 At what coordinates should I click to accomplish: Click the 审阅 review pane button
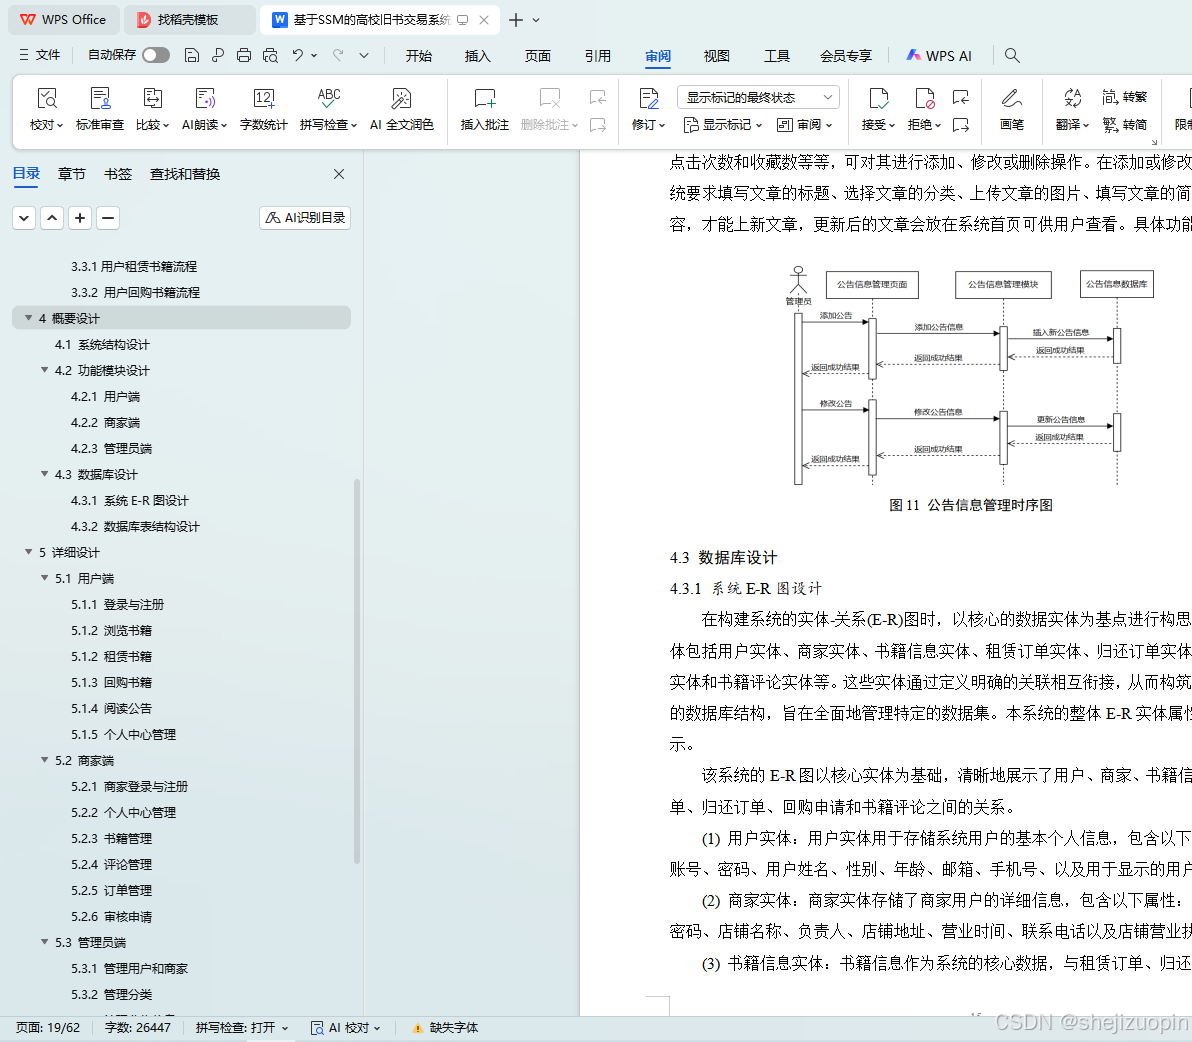click(804, 125)
